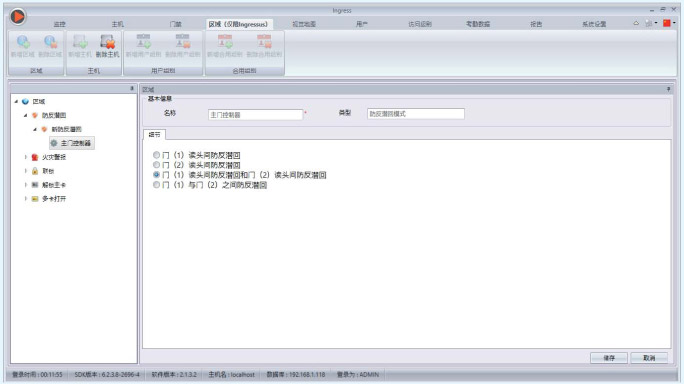The width and height of the screenshot is (684, 384).
Task: Click the 名称 name input field
Action: click(255, 115)
